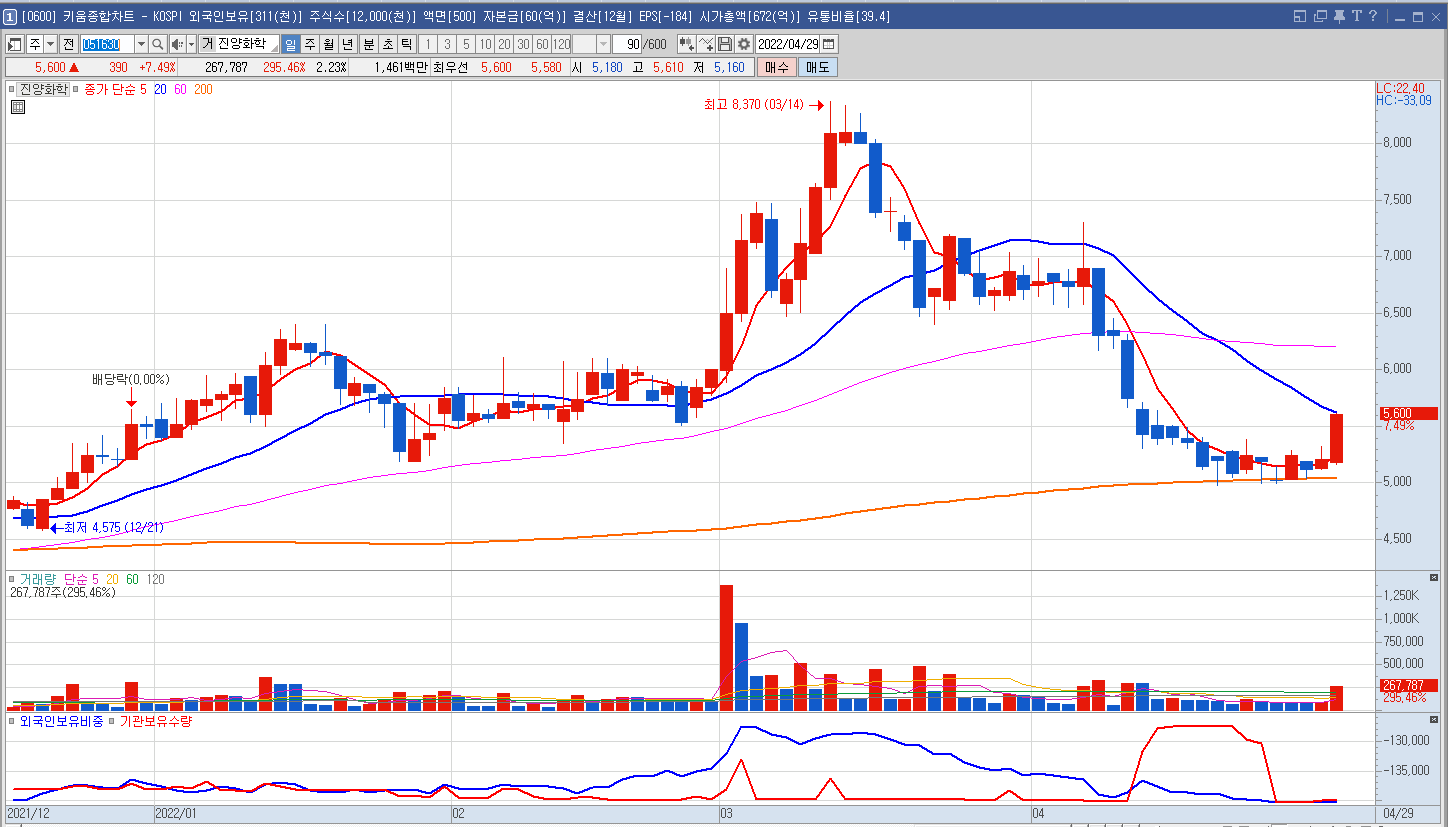This screenshot has width=1448, height=827.
Task: Select monthly 월 chart period
Action: 328,44
